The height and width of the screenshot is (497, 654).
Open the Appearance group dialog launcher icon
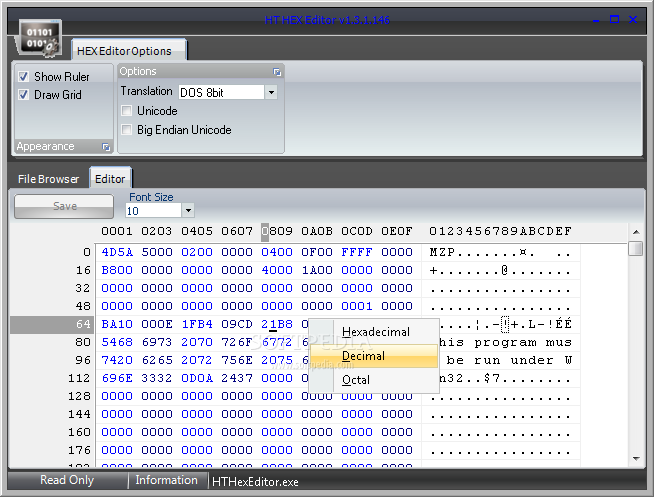tap(106, 147)
